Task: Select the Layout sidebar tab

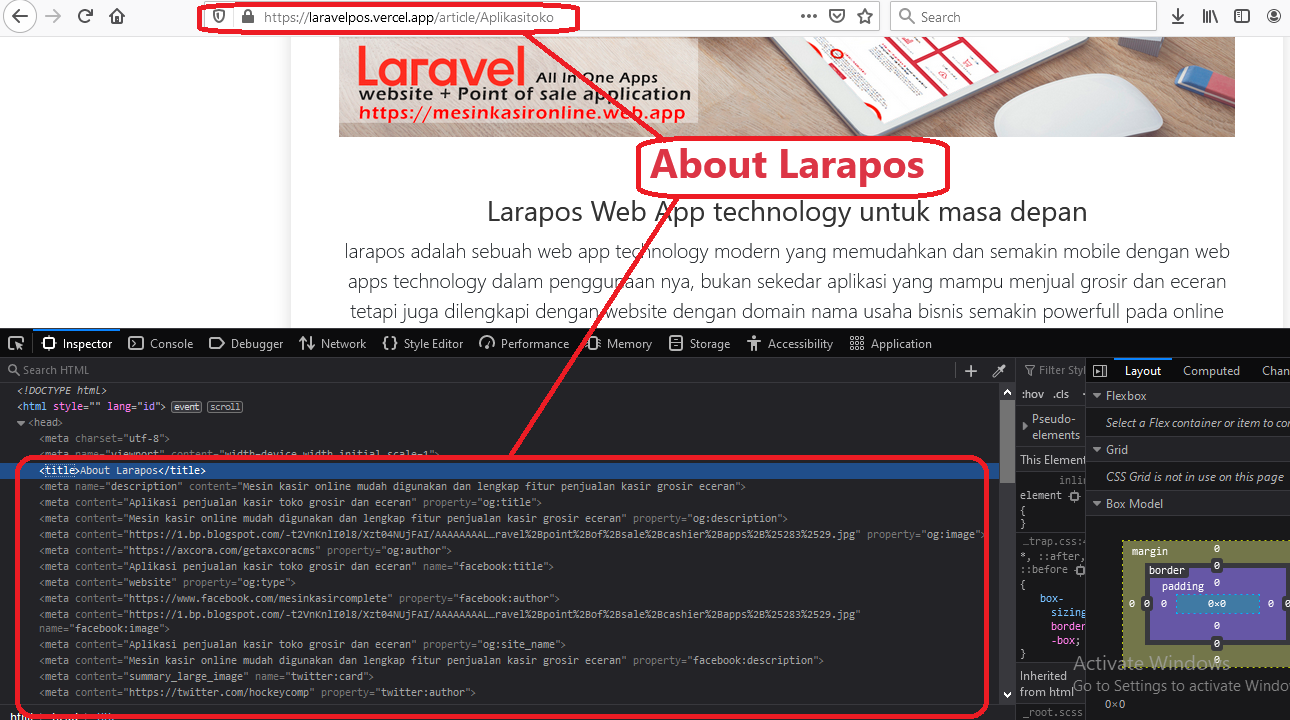Action: (x=1142, y=370)
